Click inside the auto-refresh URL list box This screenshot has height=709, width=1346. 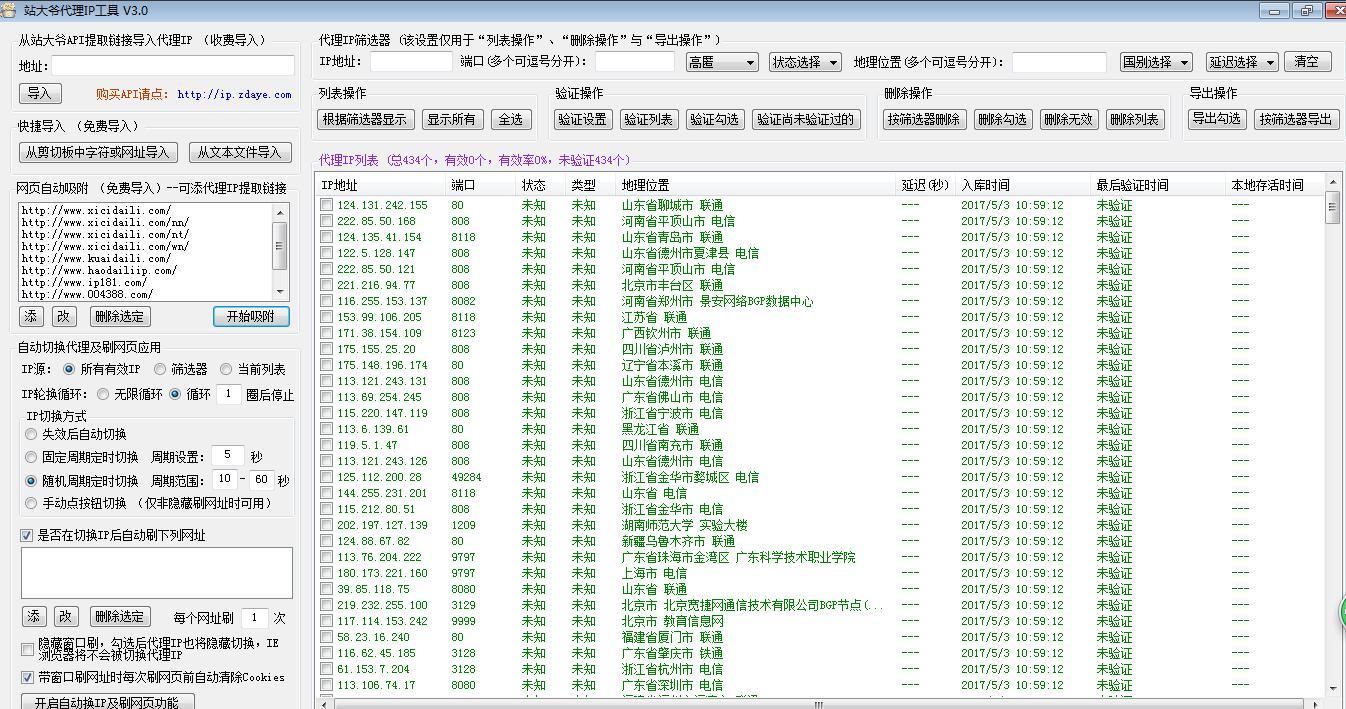click(x=157, y=573)
